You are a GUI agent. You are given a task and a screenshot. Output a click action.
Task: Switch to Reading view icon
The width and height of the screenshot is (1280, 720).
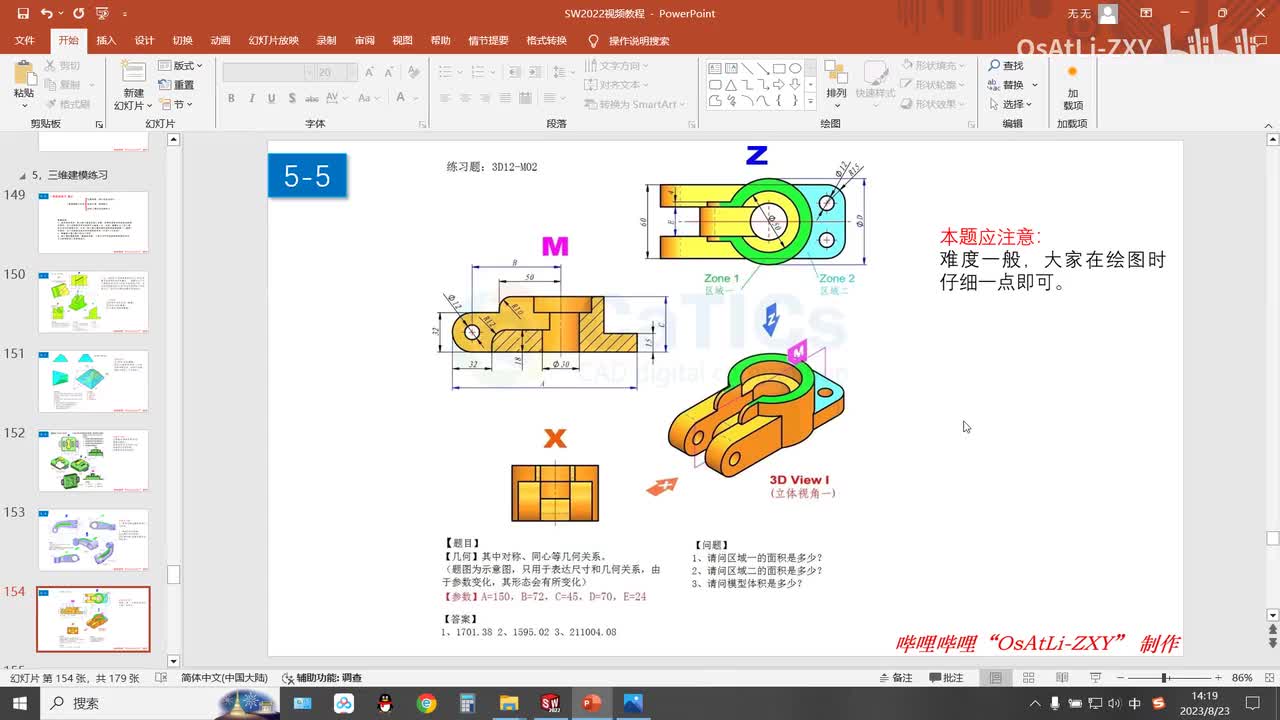click(1060, 678)
